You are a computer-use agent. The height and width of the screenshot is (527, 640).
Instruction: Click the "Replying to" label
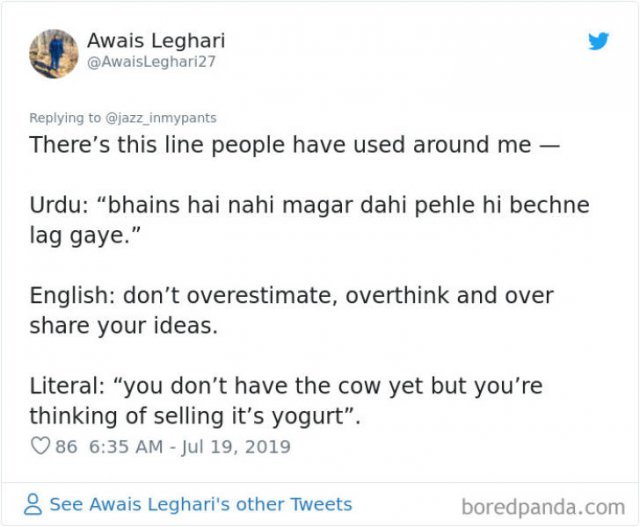tap(65, 118)
